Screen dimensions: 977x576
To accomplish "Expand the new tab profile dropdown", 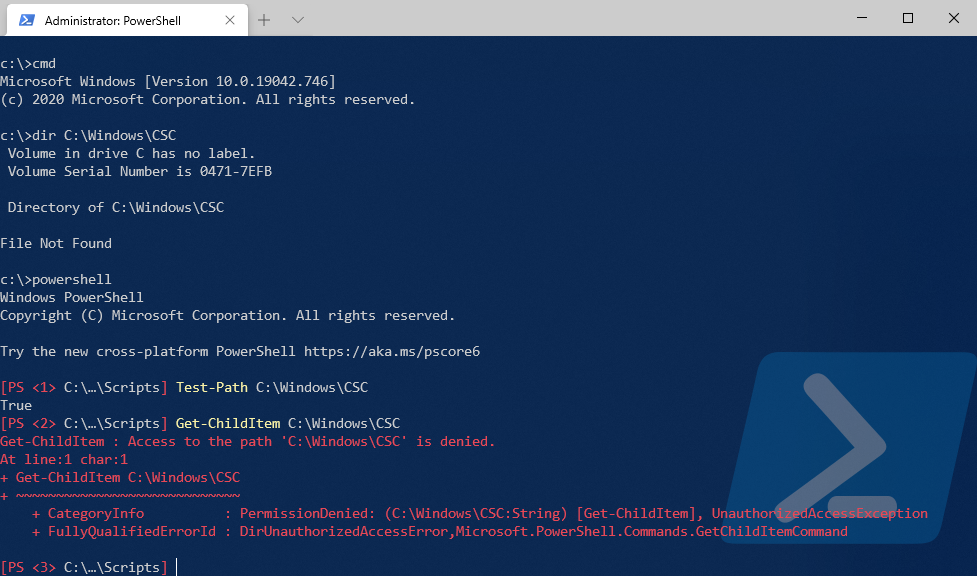I will tap(297, 20).
